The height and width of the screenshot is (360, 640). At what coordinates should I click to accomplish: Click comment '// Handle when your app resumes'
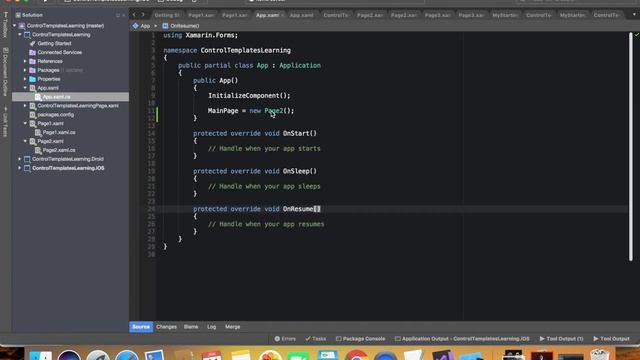point(266,224)
